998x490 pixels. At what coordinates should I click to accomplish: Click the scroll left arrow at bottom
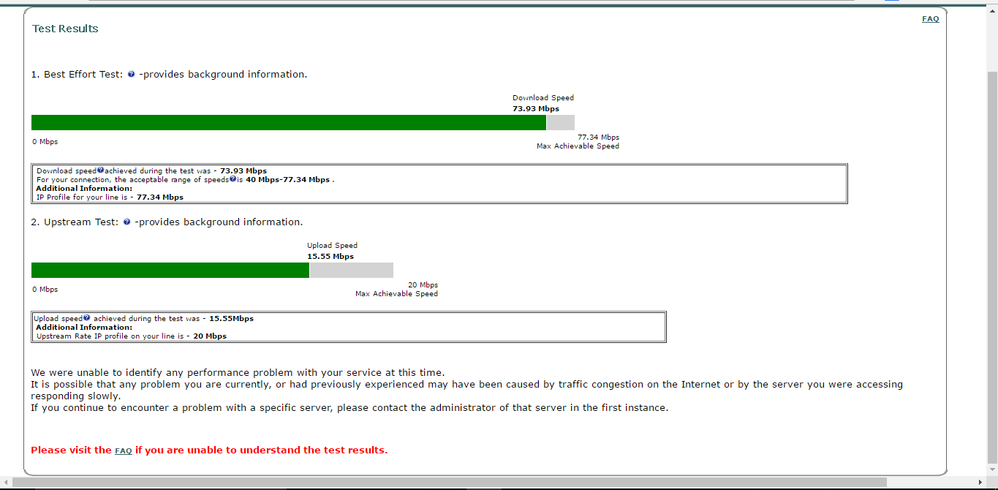click(x=5, y=482)
